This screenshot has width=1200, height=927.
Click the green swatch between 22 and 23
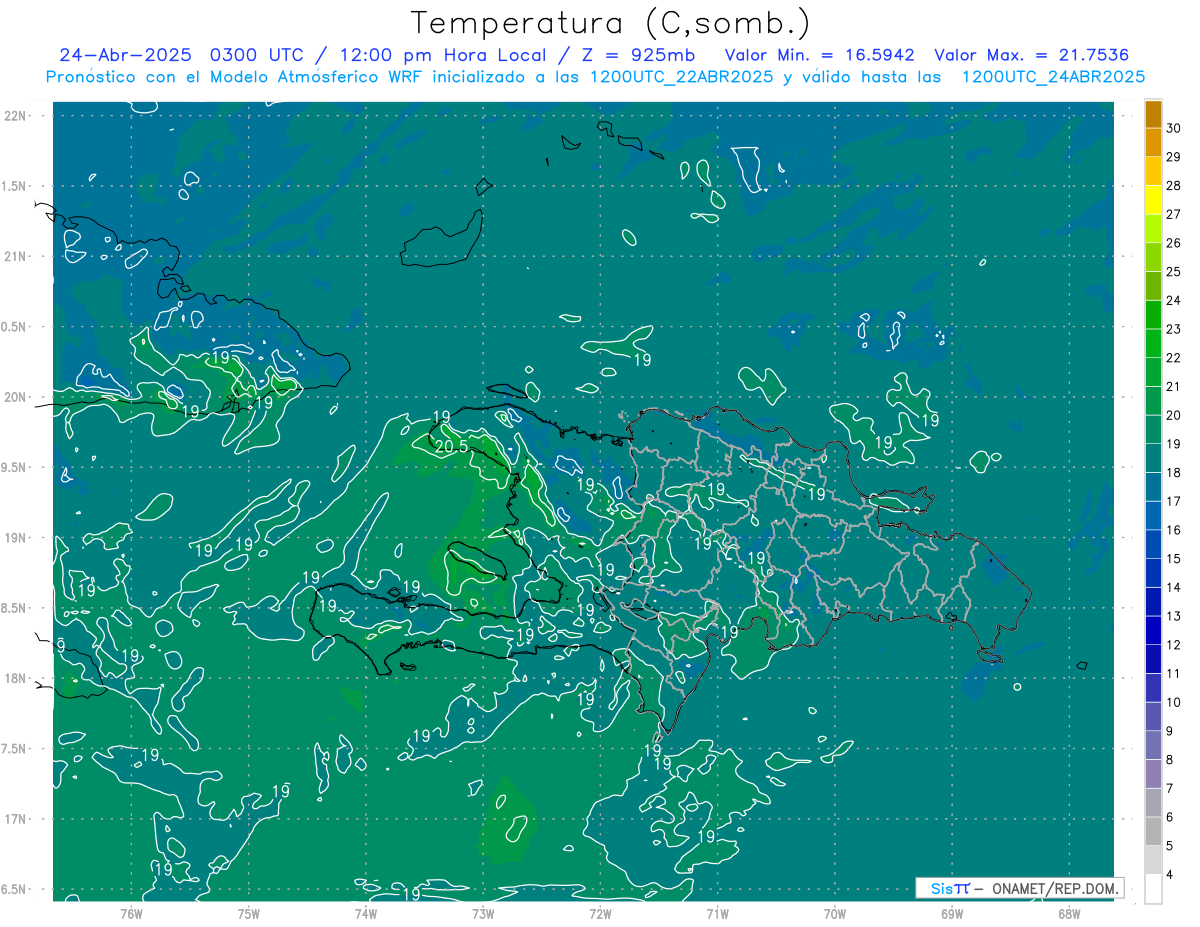coord(1153,343)
